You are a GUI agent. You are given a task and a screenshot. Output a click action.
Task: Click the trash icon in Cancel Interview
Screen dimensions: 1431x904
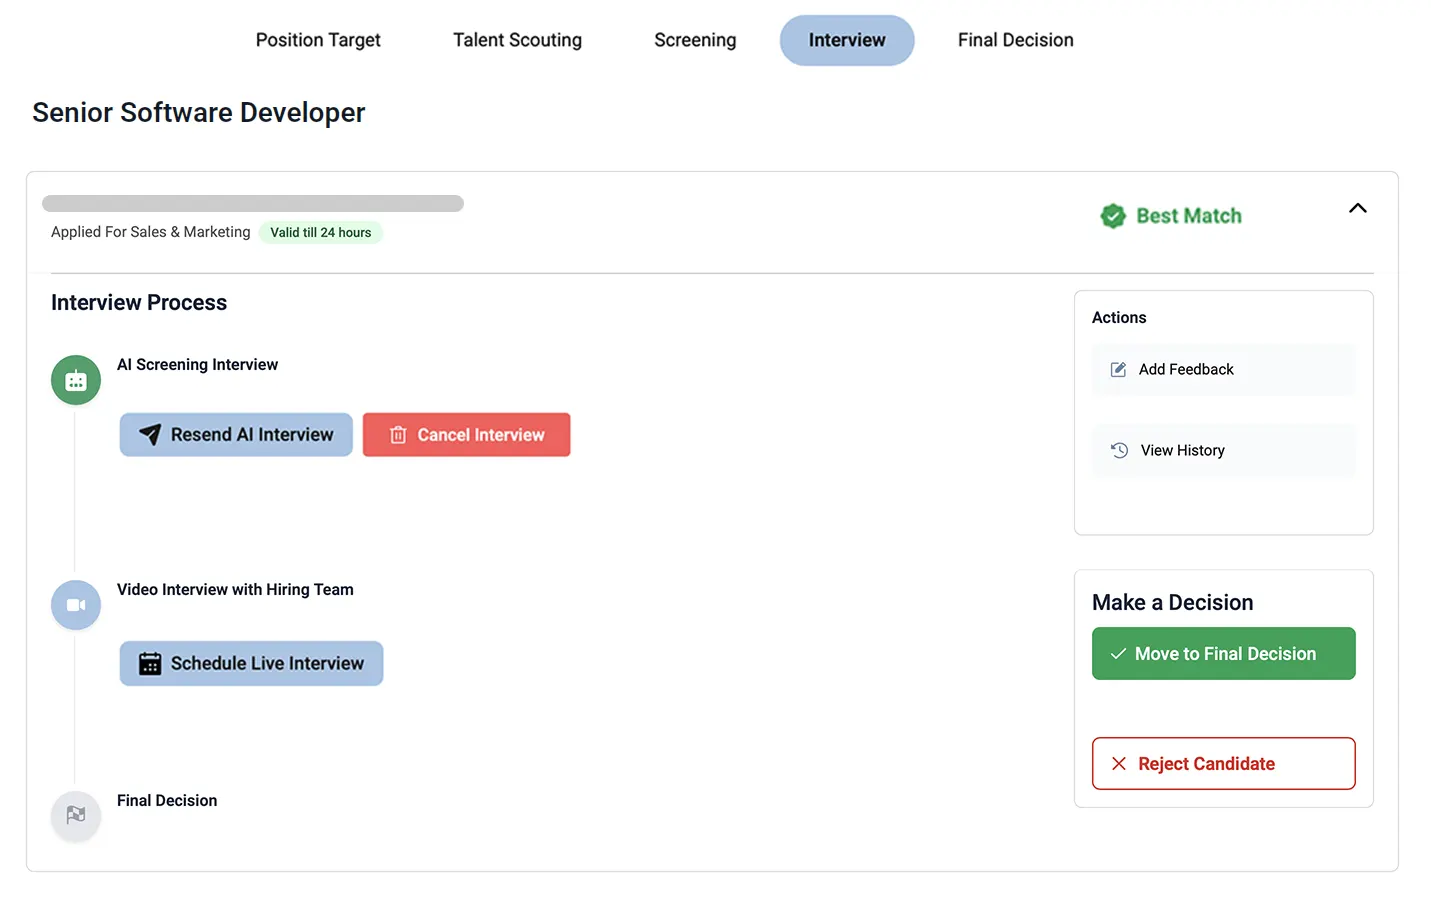pyautogui.click(x=398, y=434)
